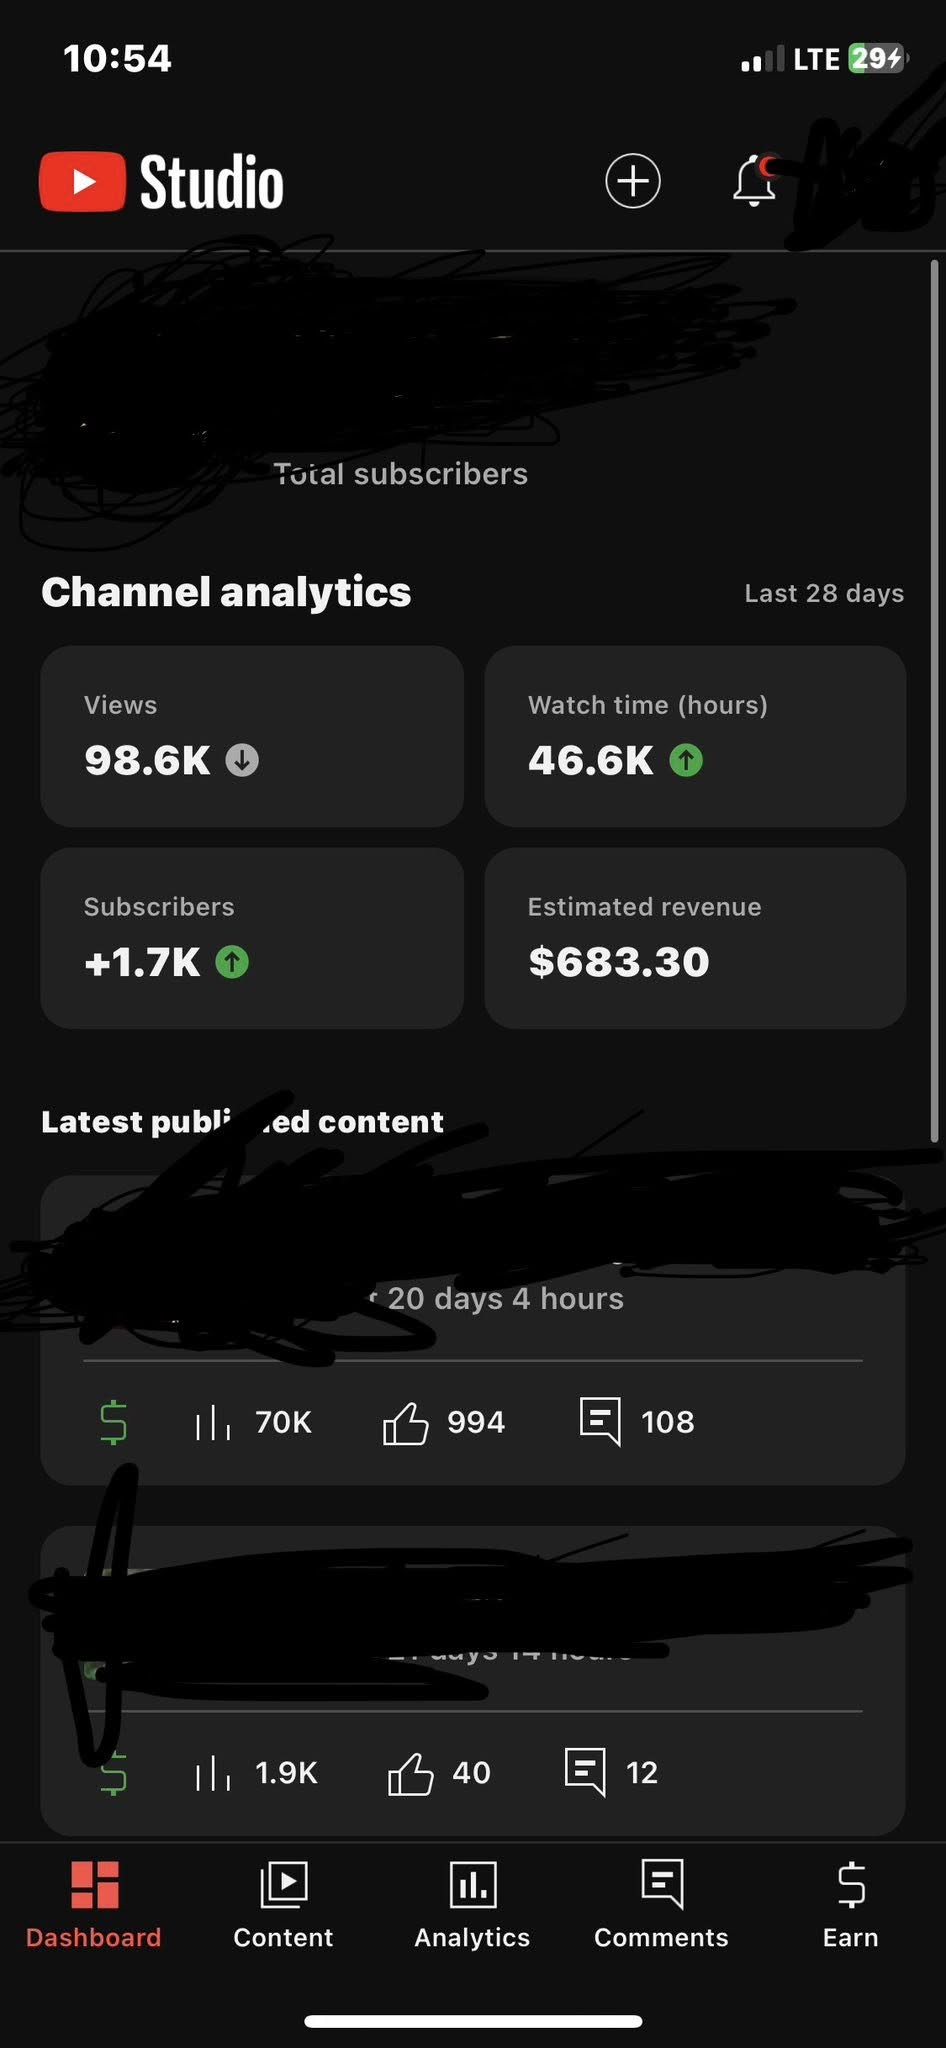The width and height of the screenshot is (946, 2048).
Task: Tap the thumbs-up icon beside 40
Action: pyautogui.click(x=410, y=1773)
